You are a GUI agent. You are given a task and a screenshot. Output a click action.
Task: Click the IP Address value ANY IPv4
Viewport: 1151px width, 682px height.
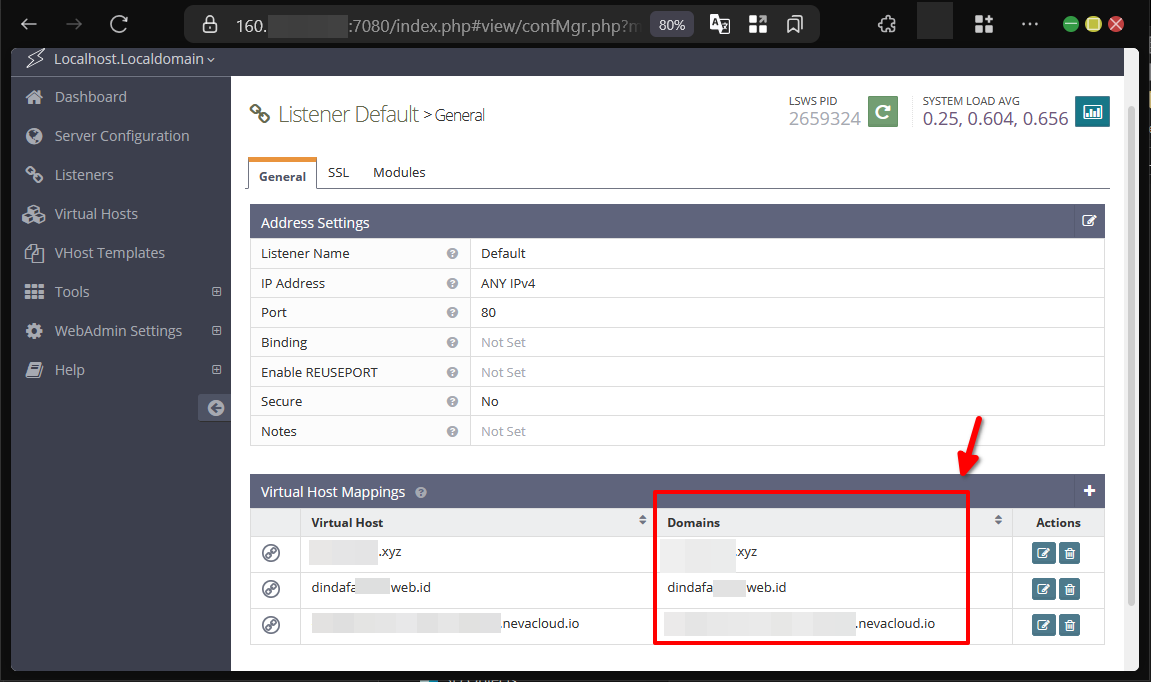point(508,283)
